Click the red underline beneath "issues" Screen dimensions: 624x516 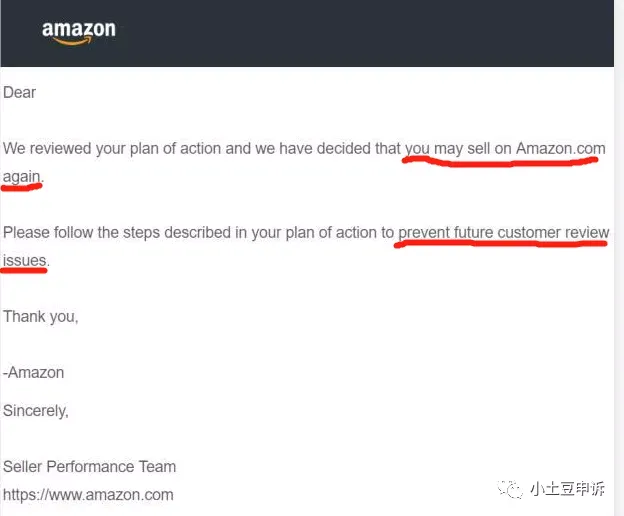(24, 271)
